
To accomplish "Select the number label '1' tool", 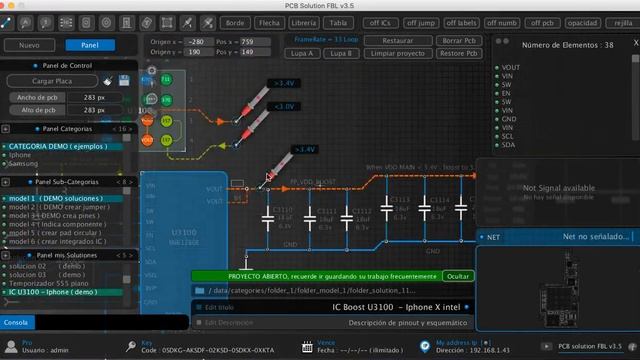I will pyautogui.click(x=45, y=23).
